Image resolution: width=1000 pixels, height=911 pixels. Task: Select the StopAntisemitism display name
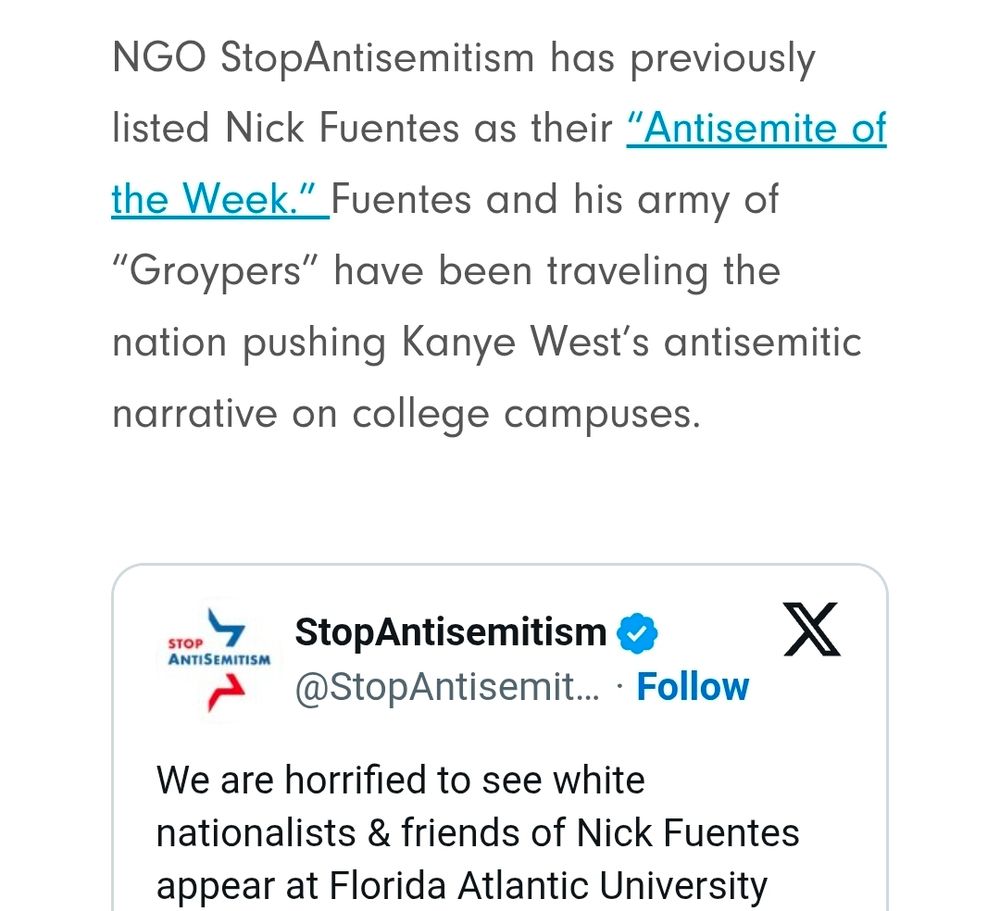click(x=450, y=632)
